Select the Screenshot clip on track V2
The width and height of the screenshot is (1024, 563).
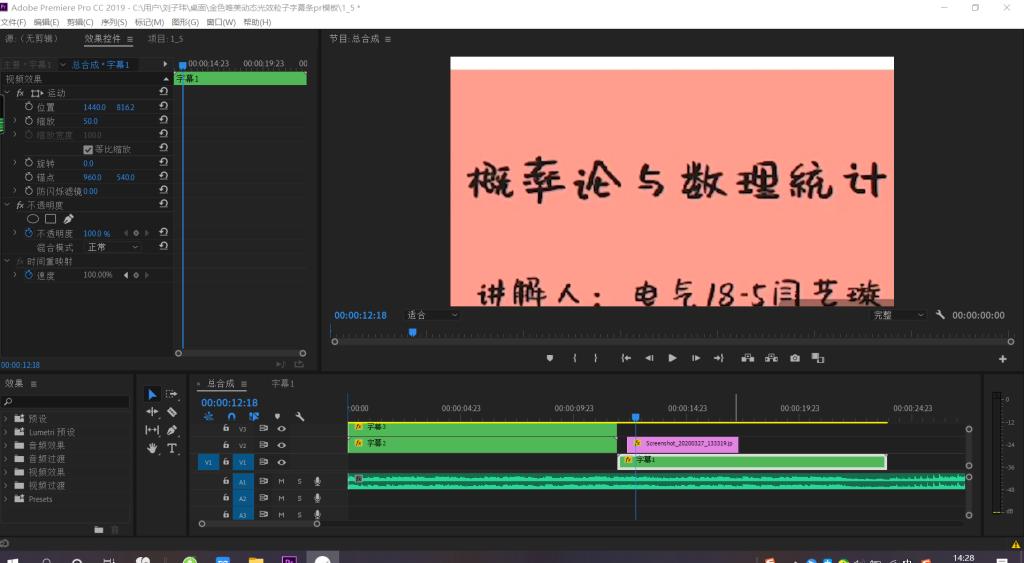[x=682, y=443]
